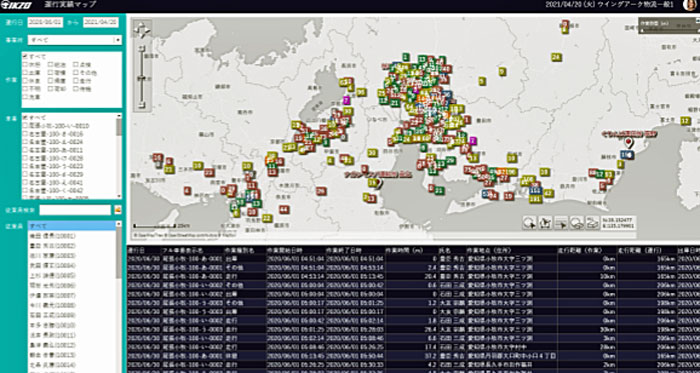This screenshot has width=700, height=373.
Task: Click the employee search button icon
Action: coord(118,209)
